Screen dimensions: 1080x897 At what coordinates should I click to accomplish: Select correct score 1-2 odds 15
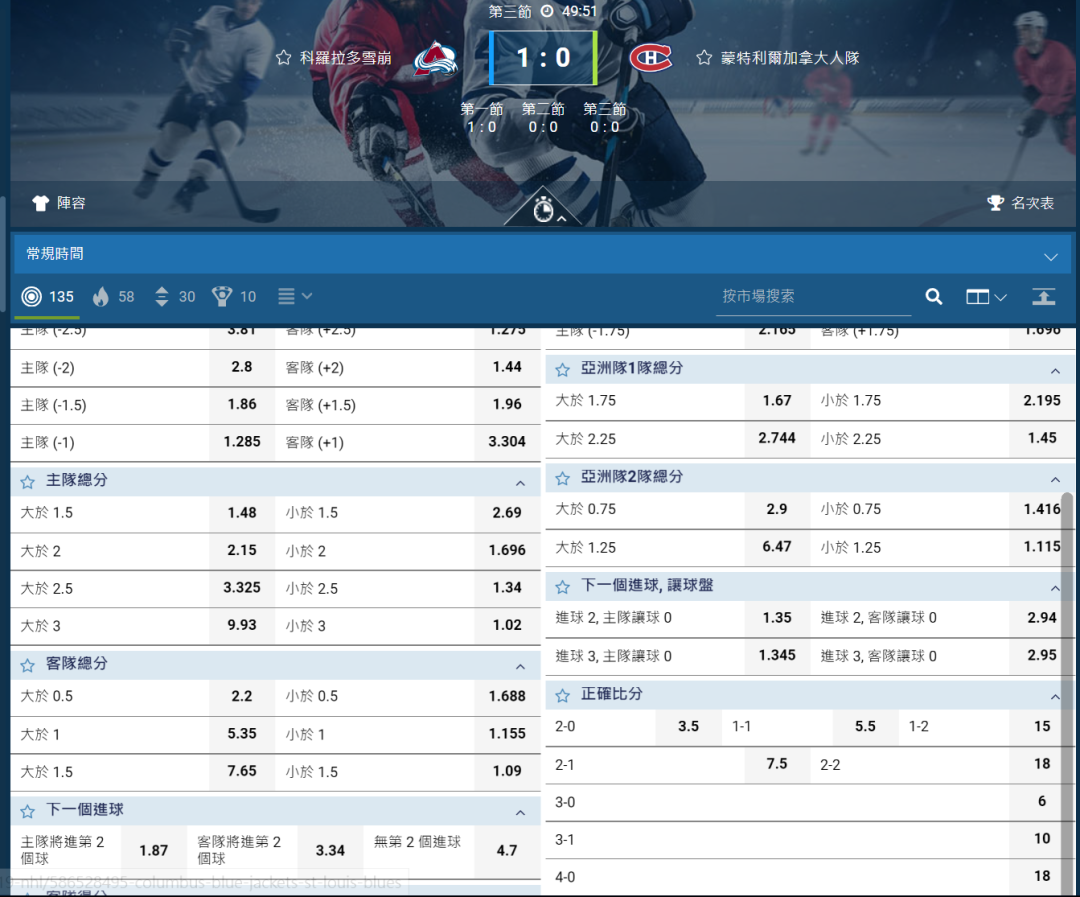1041,727
